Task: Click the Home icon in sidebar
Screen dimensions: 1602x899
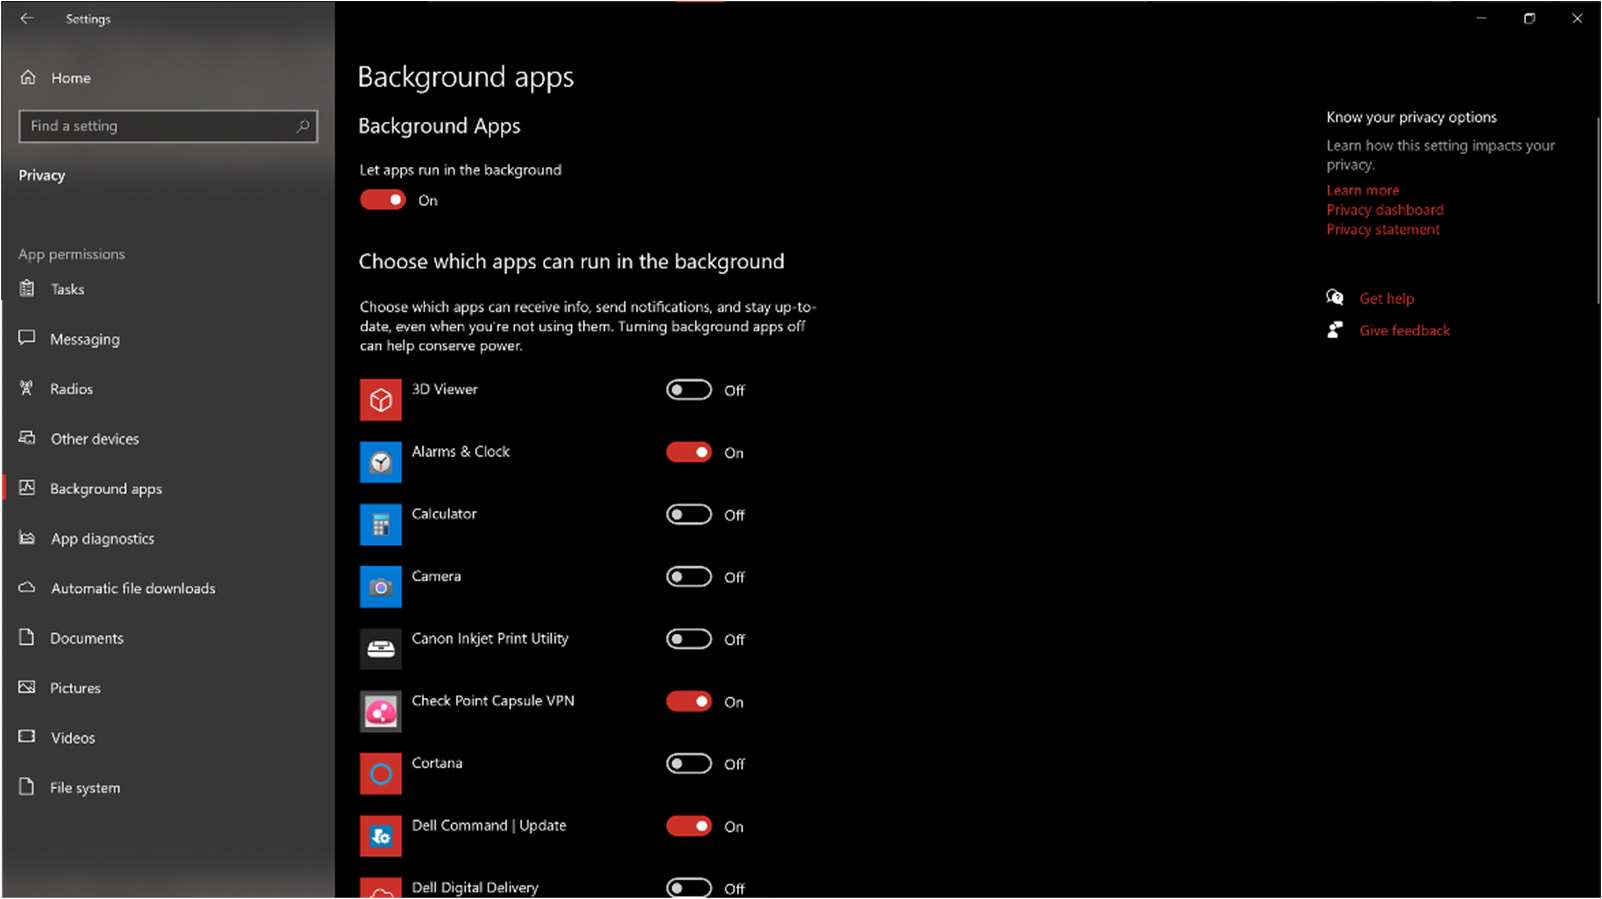Action: (x=28, y=77)
